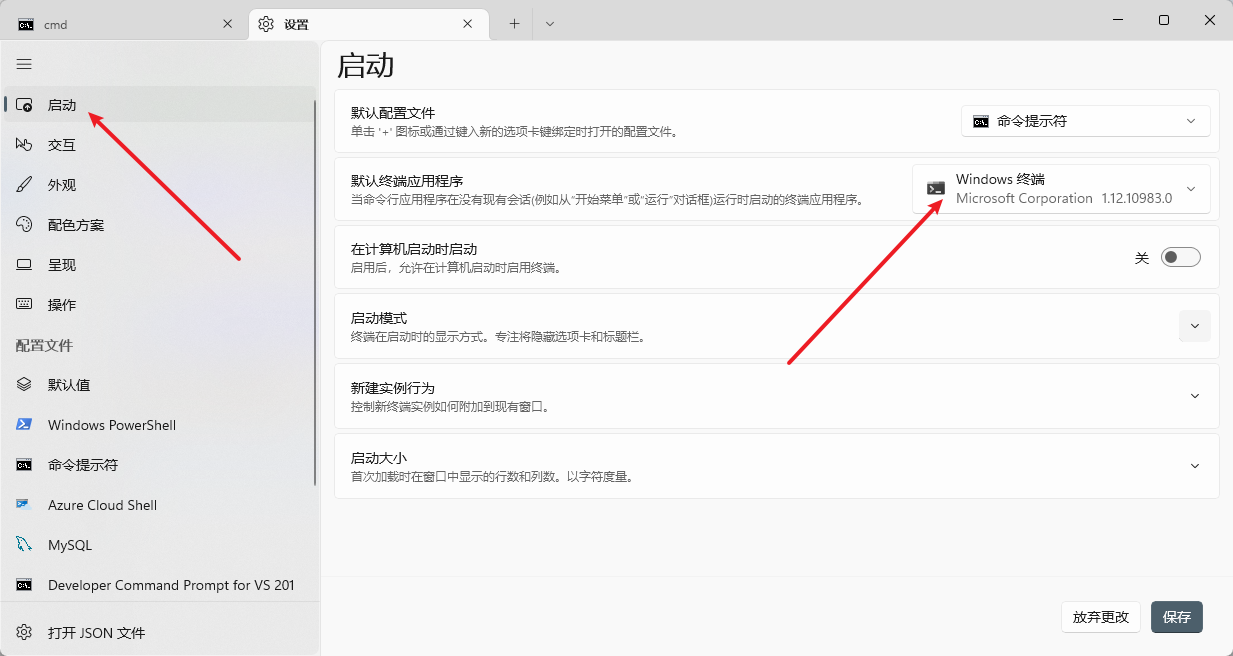
Task: Select 操作 in settings sidebar
Action: click(160, 305)
